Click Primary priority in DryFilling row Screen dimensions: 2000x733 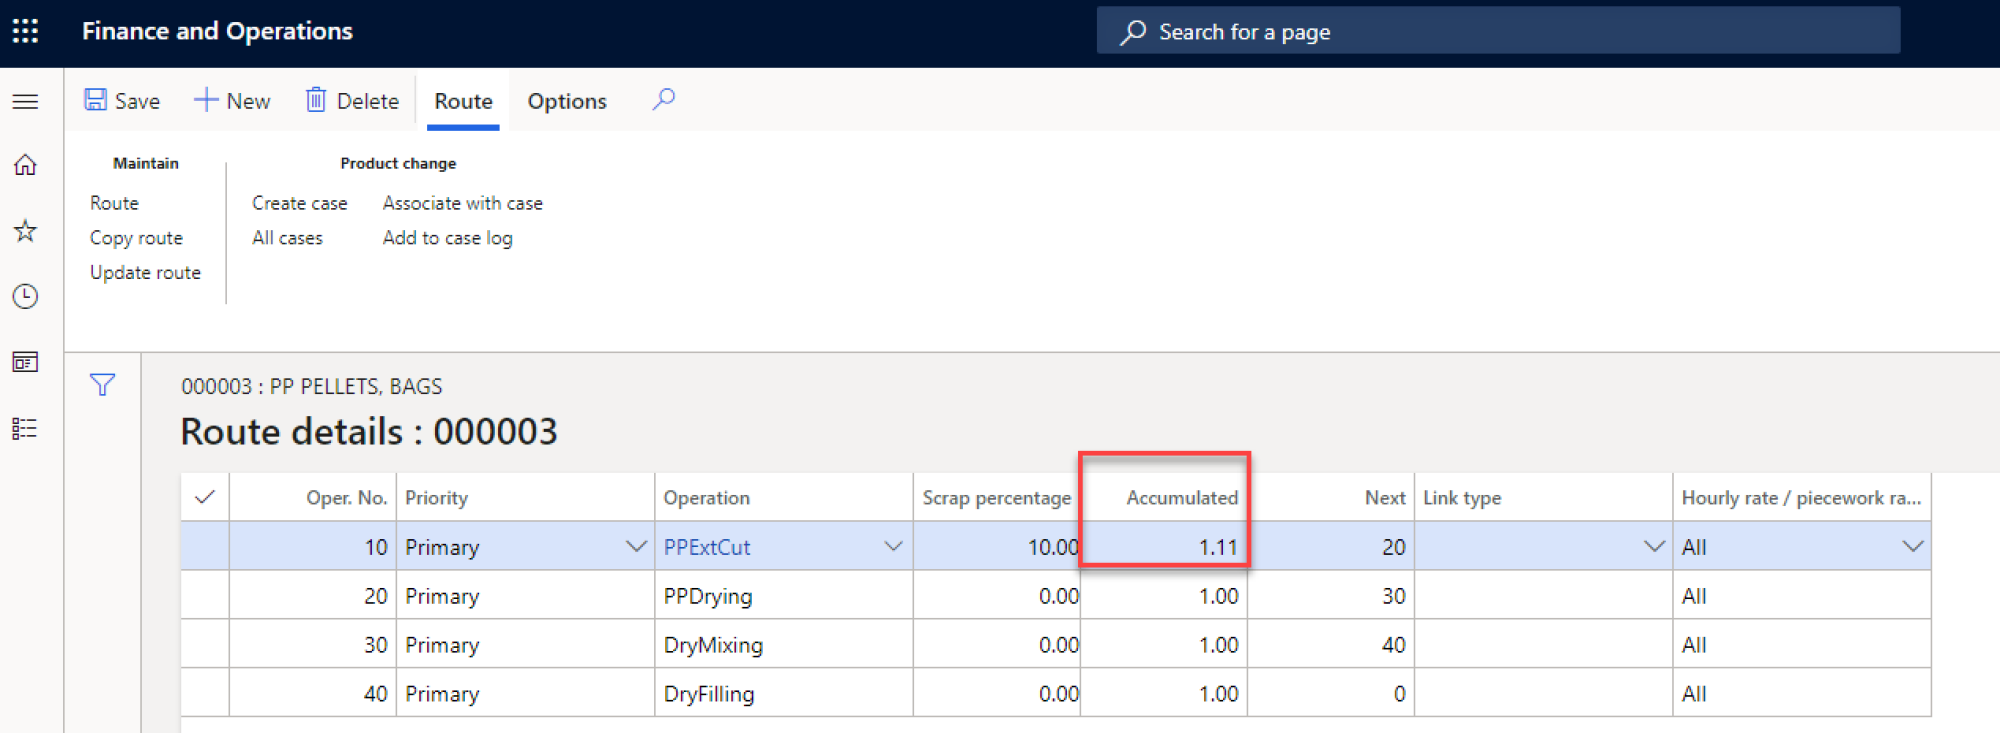525,694
